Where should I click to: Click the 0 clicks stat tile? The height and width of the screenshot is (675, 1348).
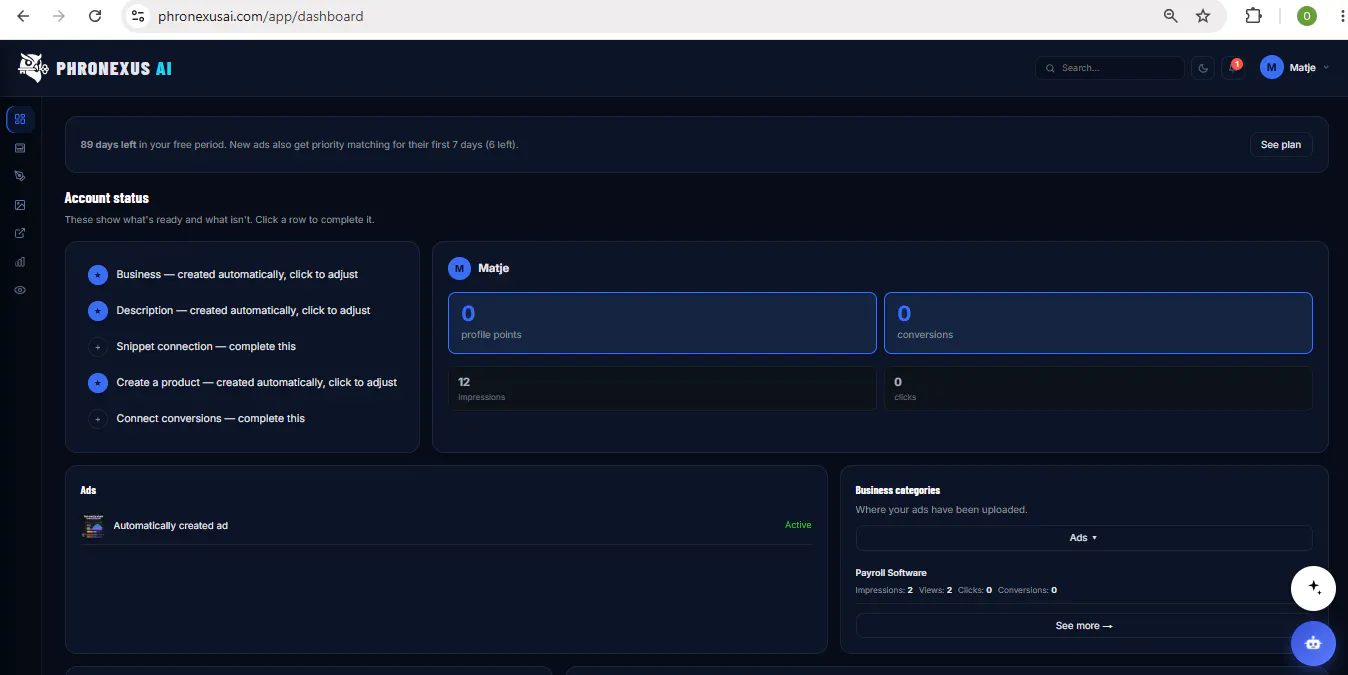coord(1098,388)
